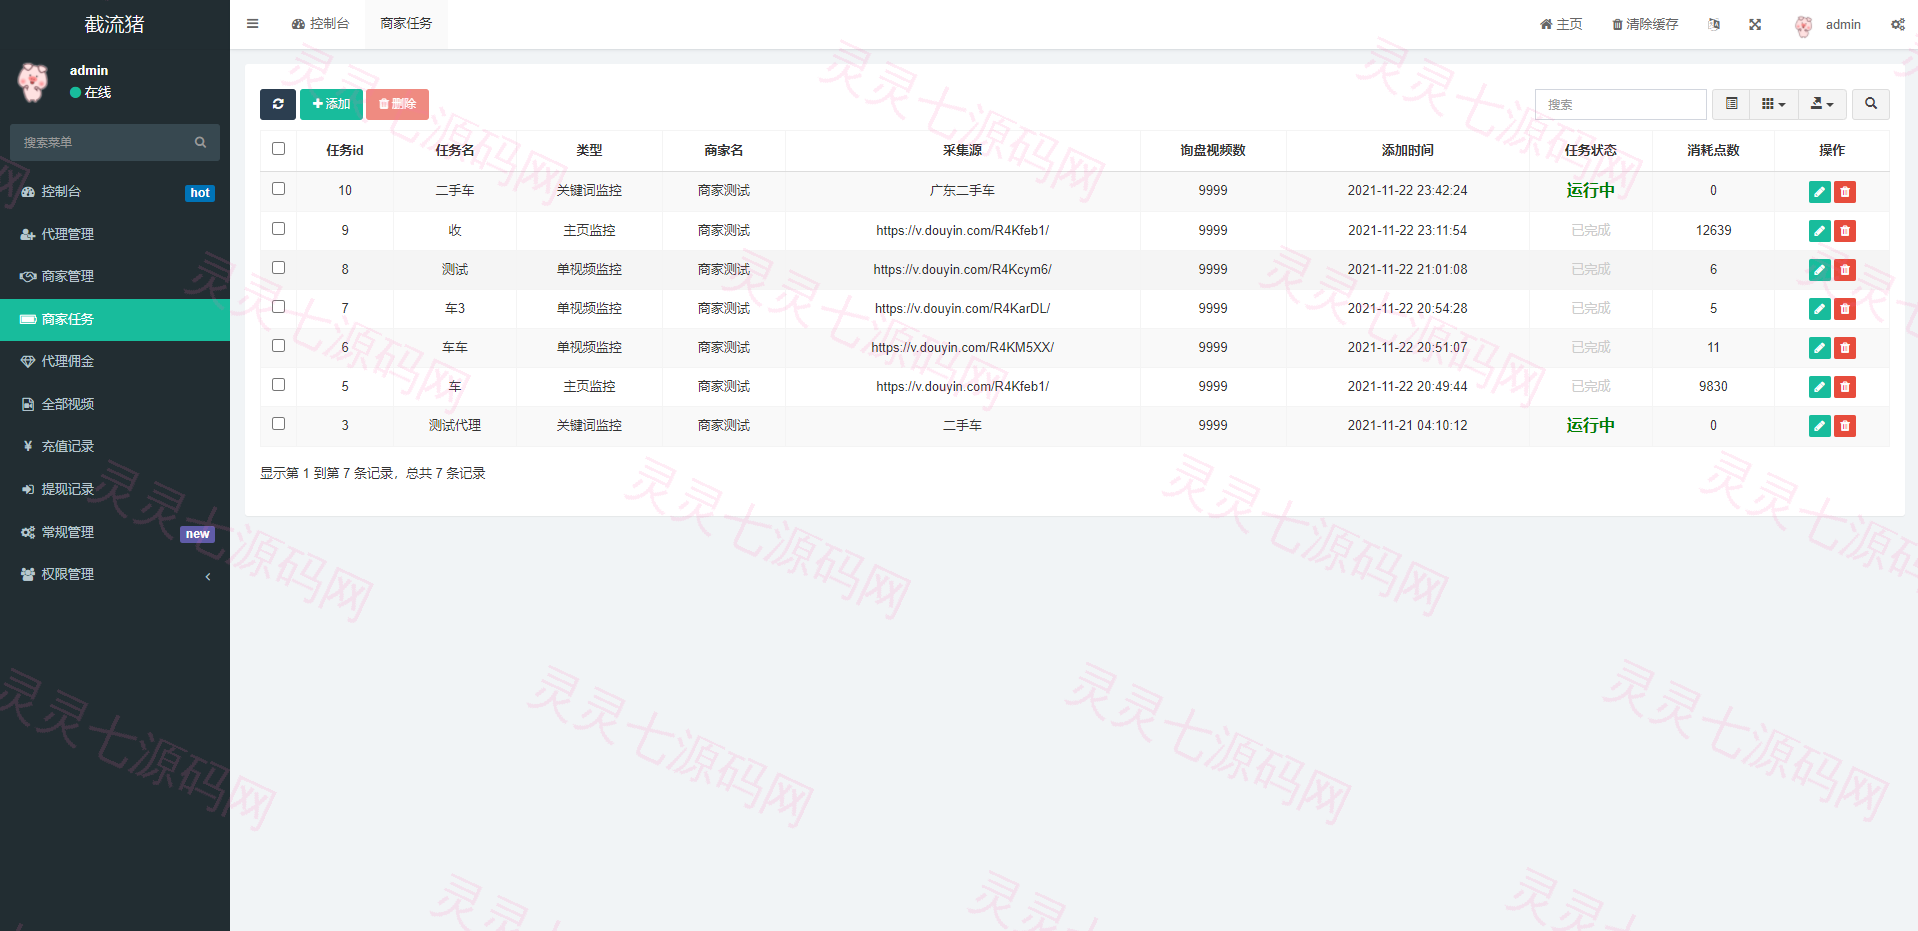Check the checkbox for task id 9
The width and height of the screenshot is (1918, 931).
tap(278, 229)
